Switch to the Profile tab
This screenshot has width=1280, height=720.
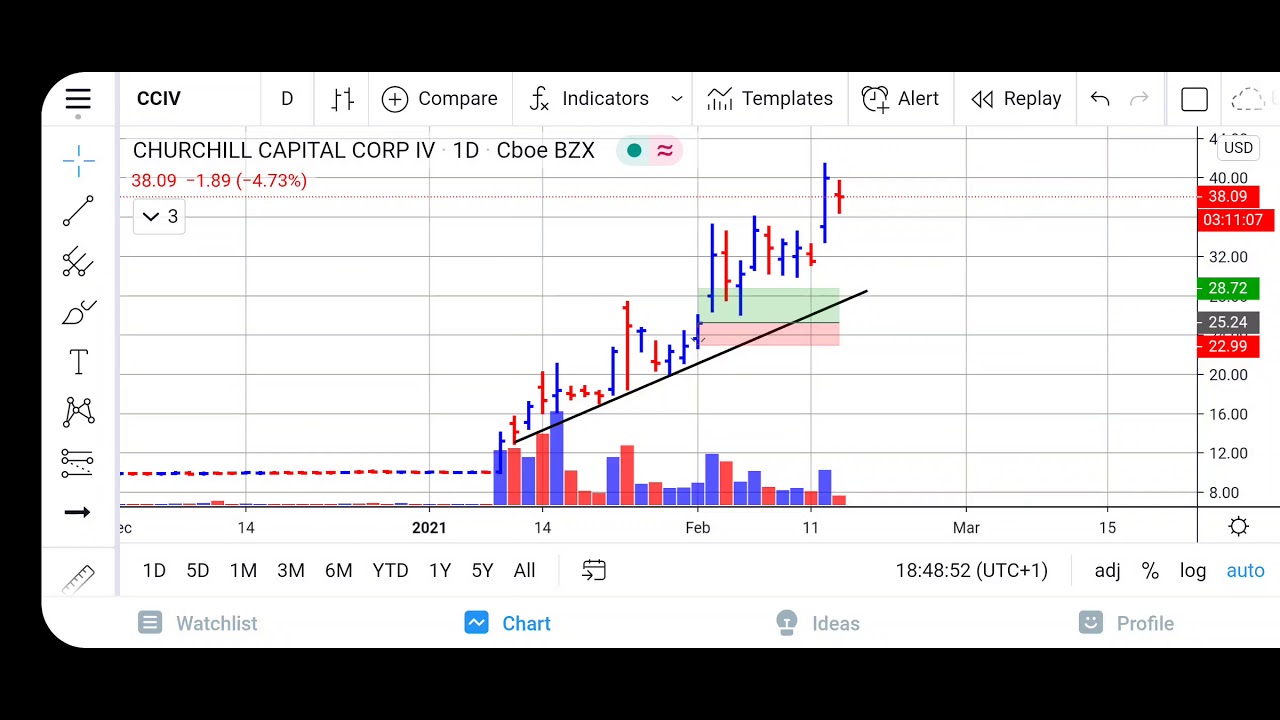coord(1127,623)
